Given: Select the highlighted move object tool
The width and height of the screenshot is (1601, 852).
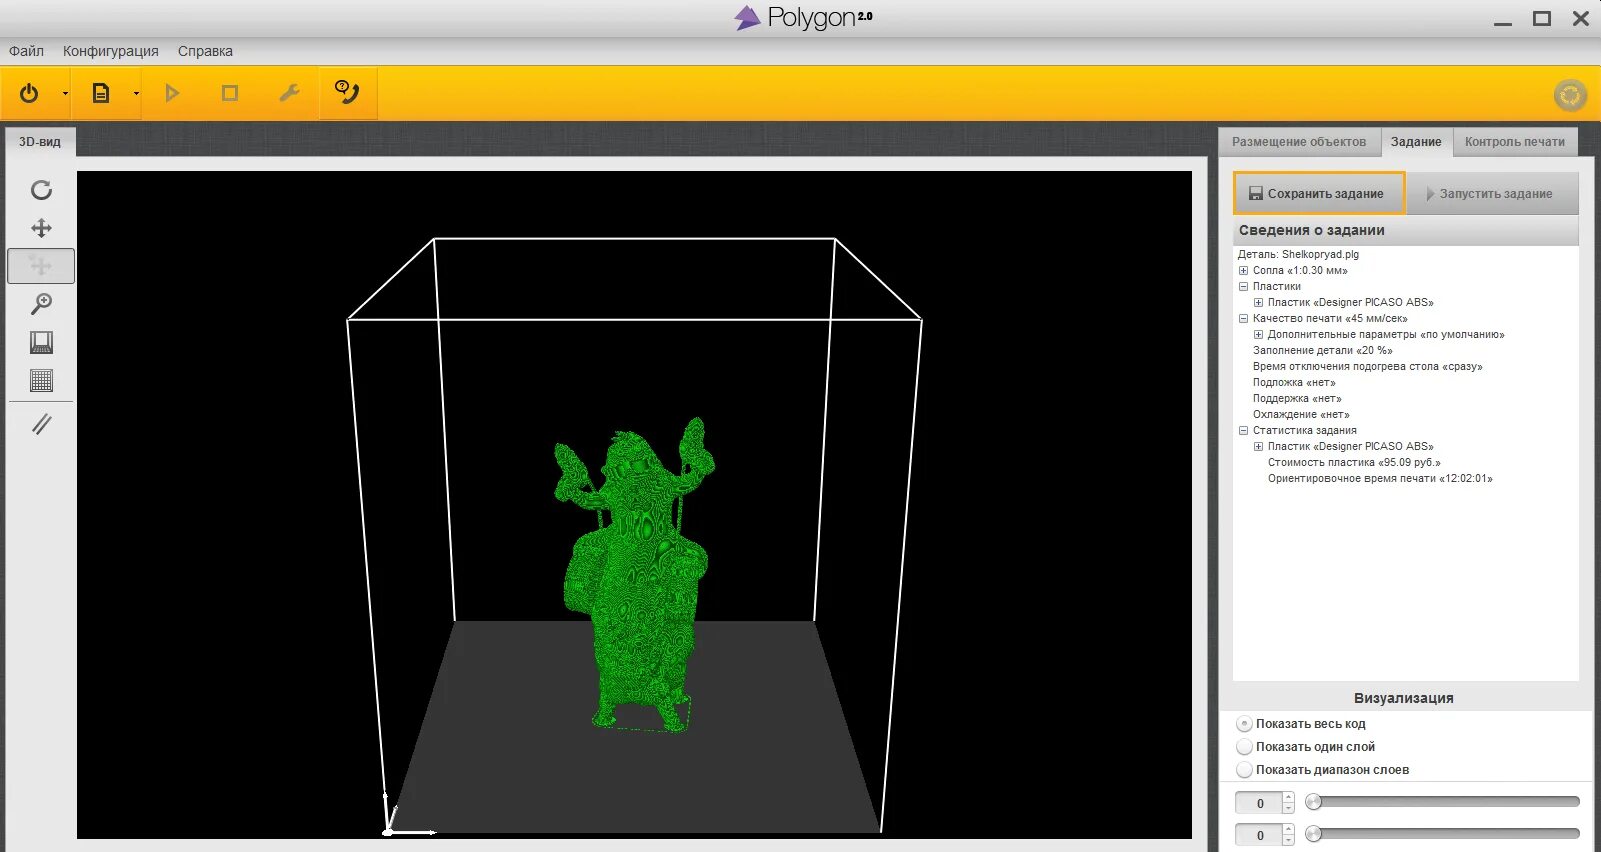Looking at the screenshot, I should click(41, 266).
